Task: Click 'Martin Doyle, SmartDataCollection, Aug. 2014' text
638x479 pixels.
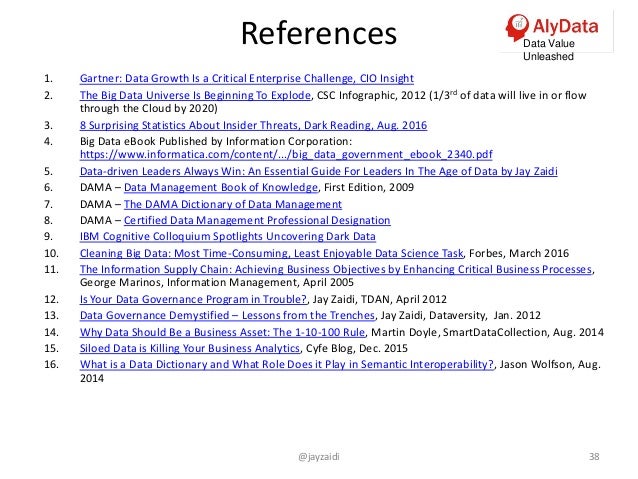Action: point(487,332)
